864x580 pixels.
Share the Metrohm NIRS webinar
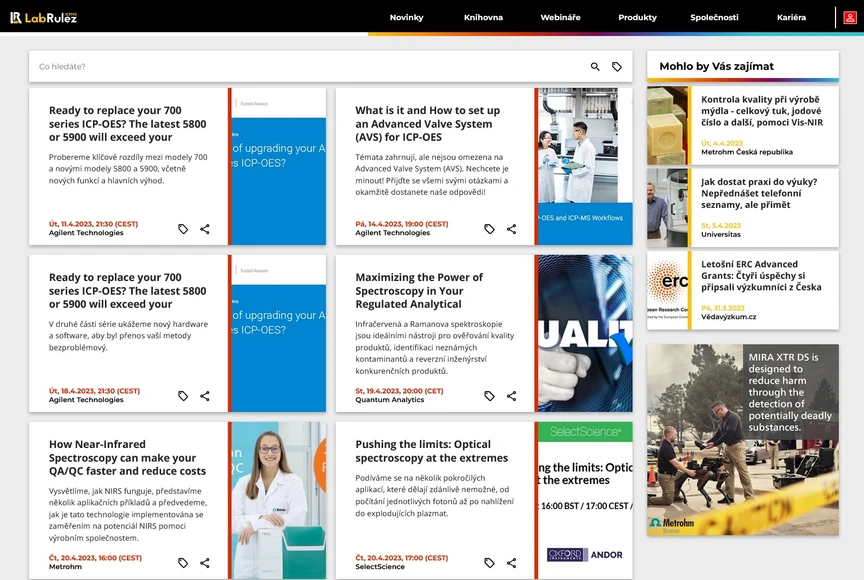point(205,562)
